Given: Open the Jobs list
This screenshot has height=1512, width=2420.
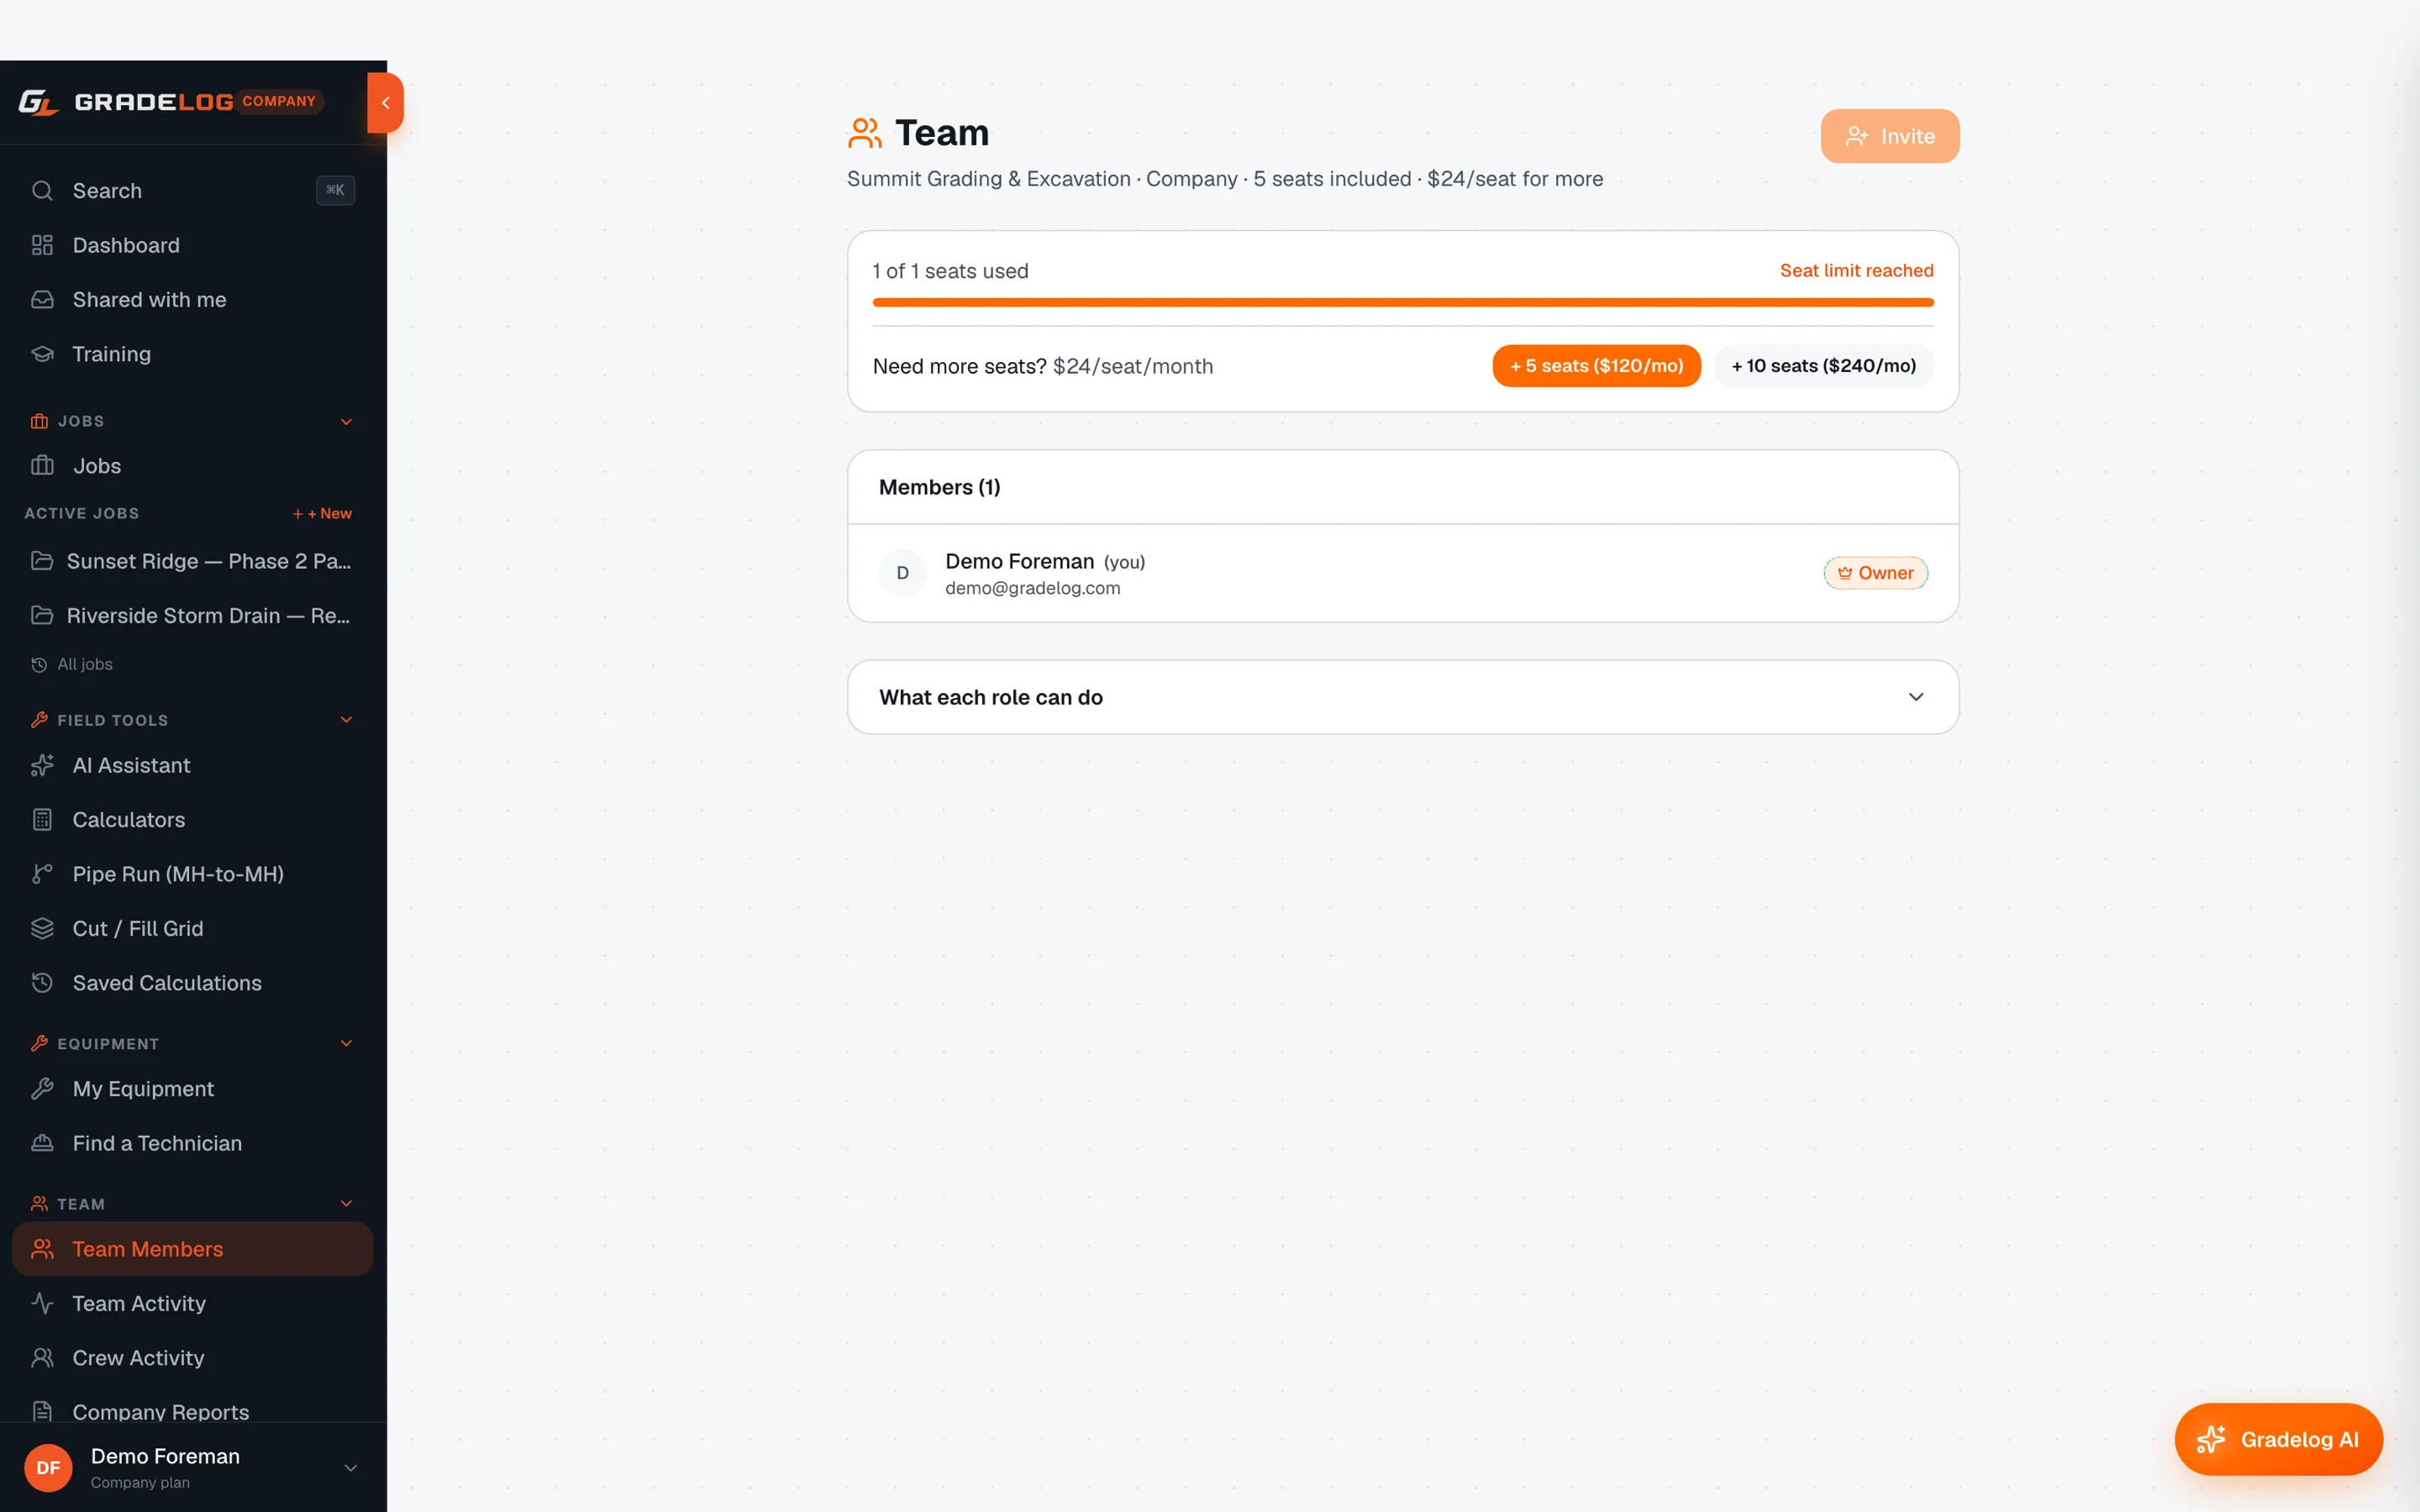Looking at the screenshot, I should tap(192, 465).
